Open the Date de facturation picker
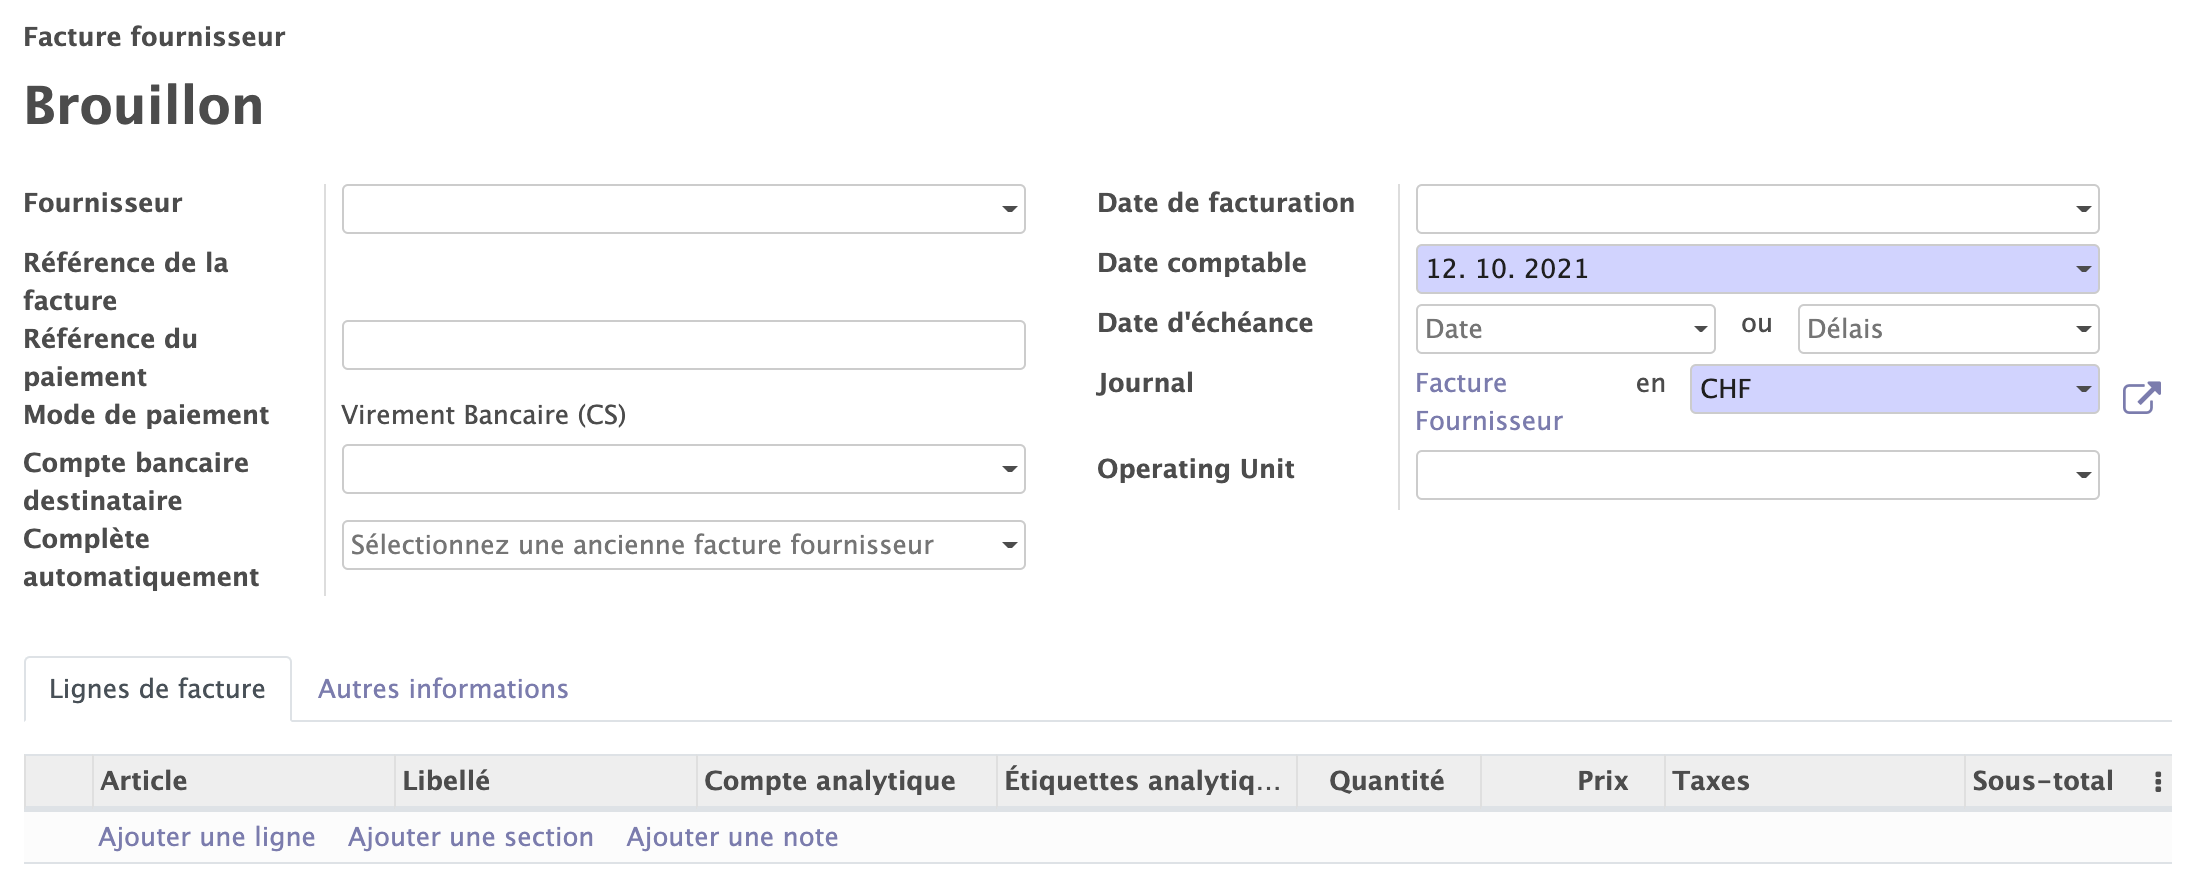This screenshot has height=884, width=2198. click(1756, 209)
